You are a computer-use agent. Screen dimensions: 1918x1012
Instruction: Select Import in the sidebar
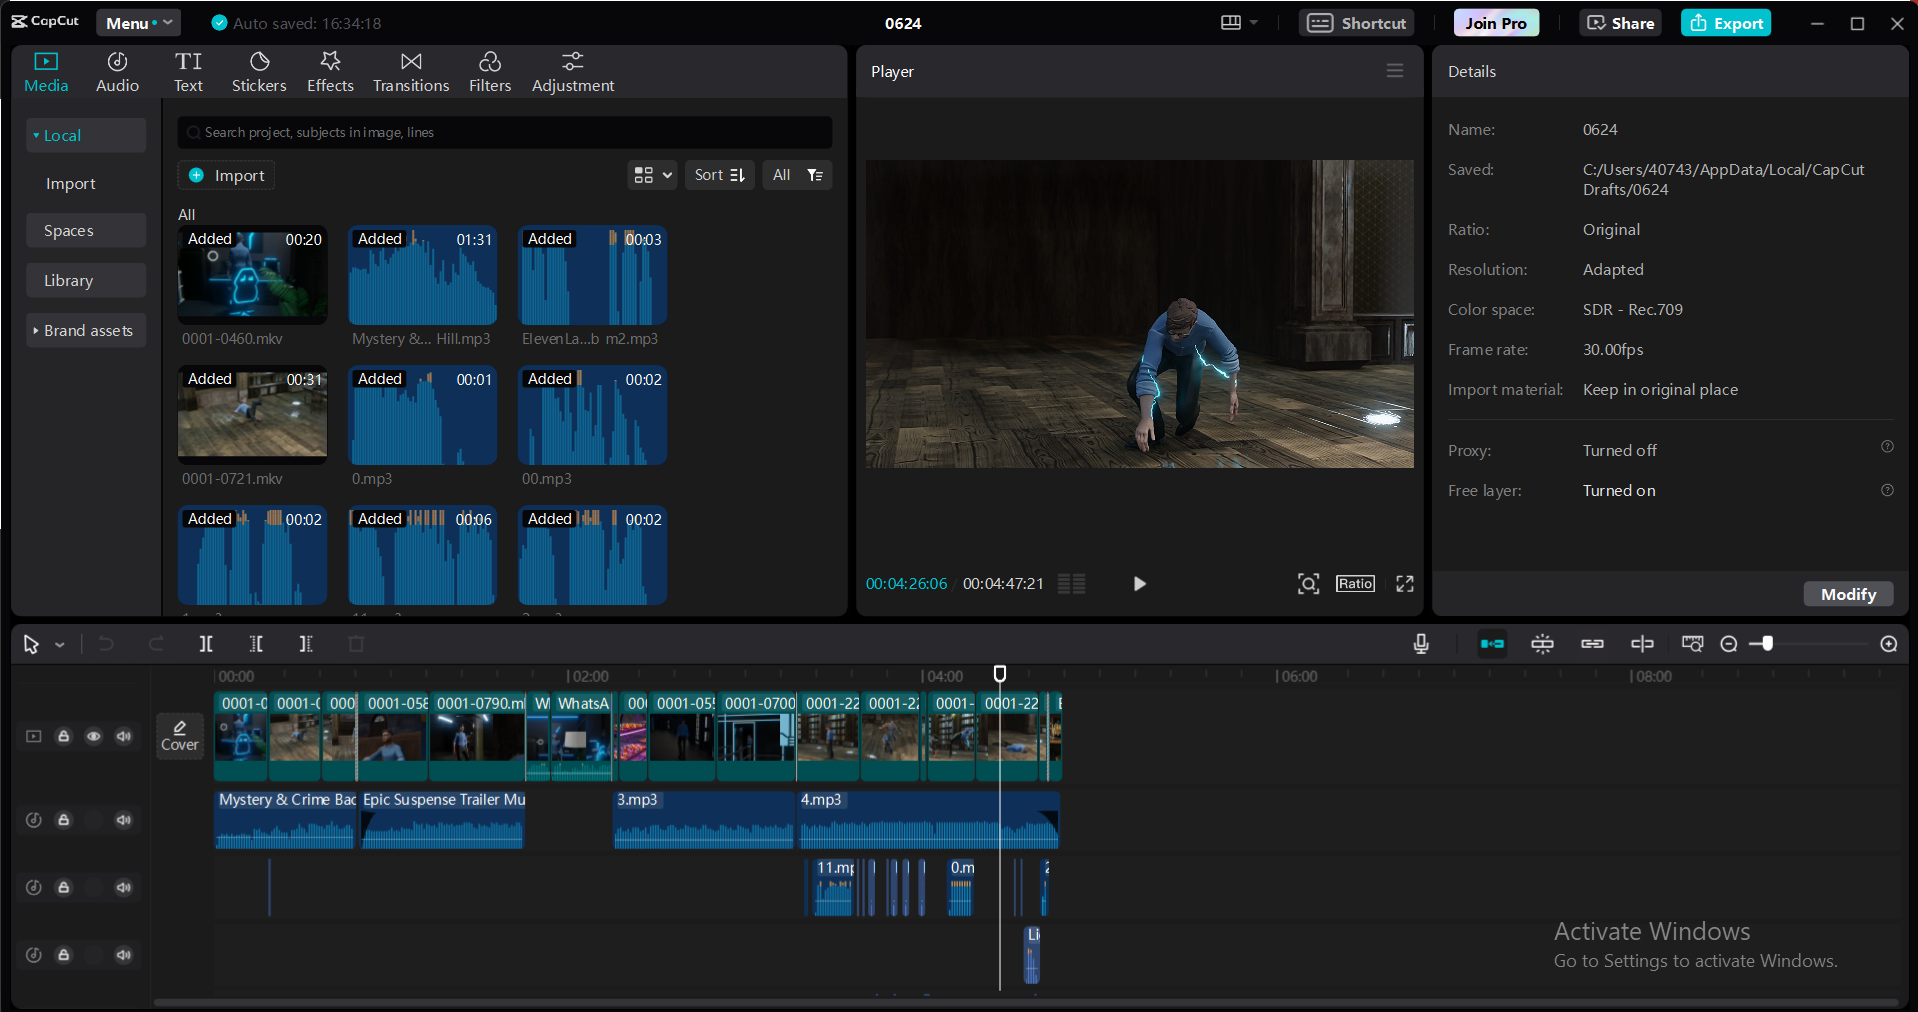point(71,184)
